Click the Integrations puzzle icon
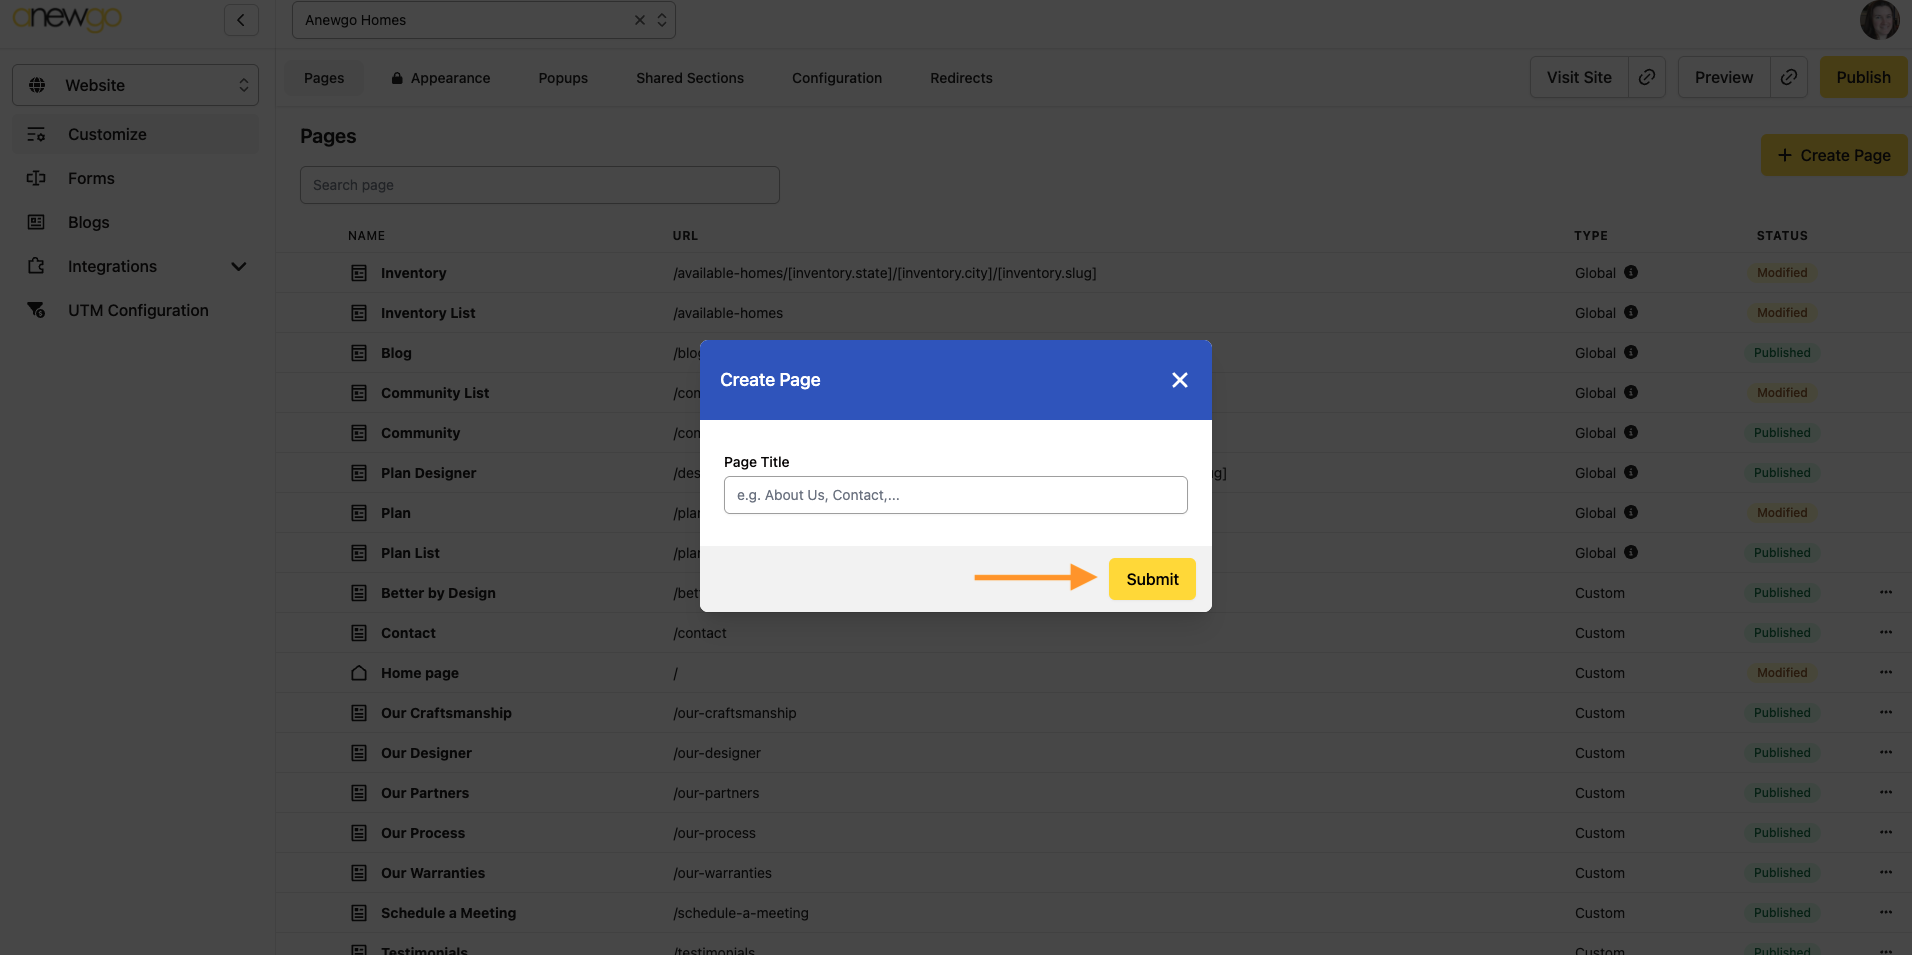This screenshot has height=955, width=1912. pyautogui.click(x=36, y=266)
